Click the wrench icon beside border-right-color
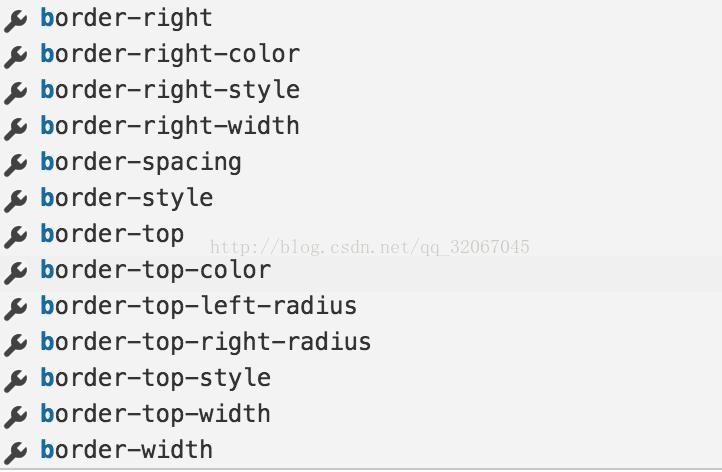 click(x=16, y=57)
